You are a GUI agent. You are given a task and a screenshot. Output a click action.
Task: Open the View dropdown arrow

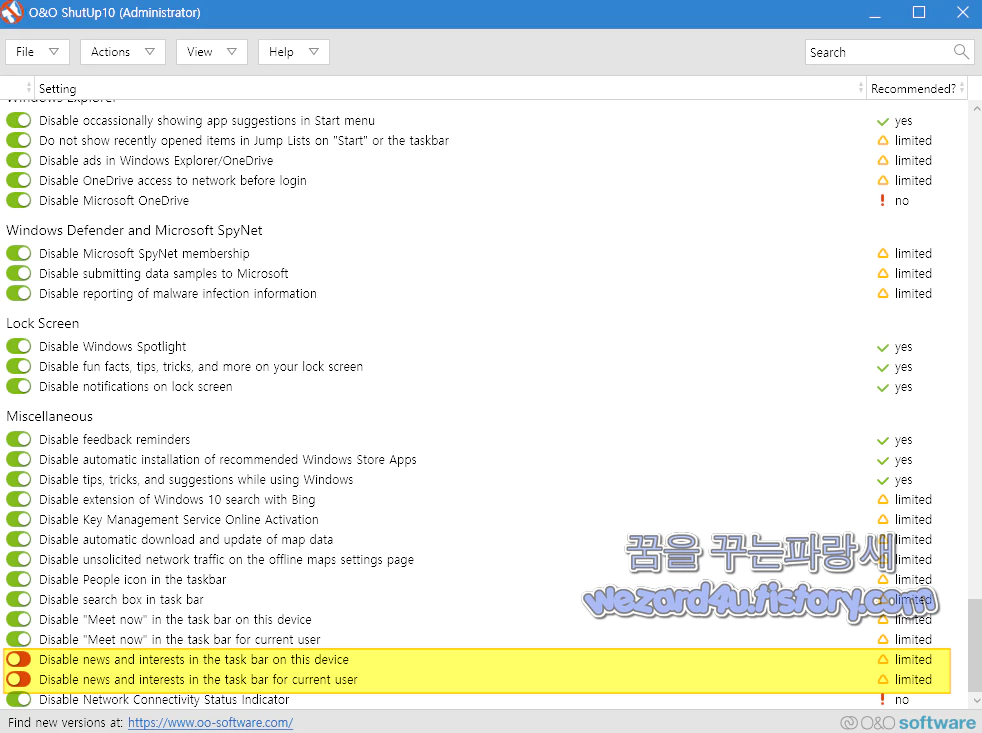pos(232,52)
